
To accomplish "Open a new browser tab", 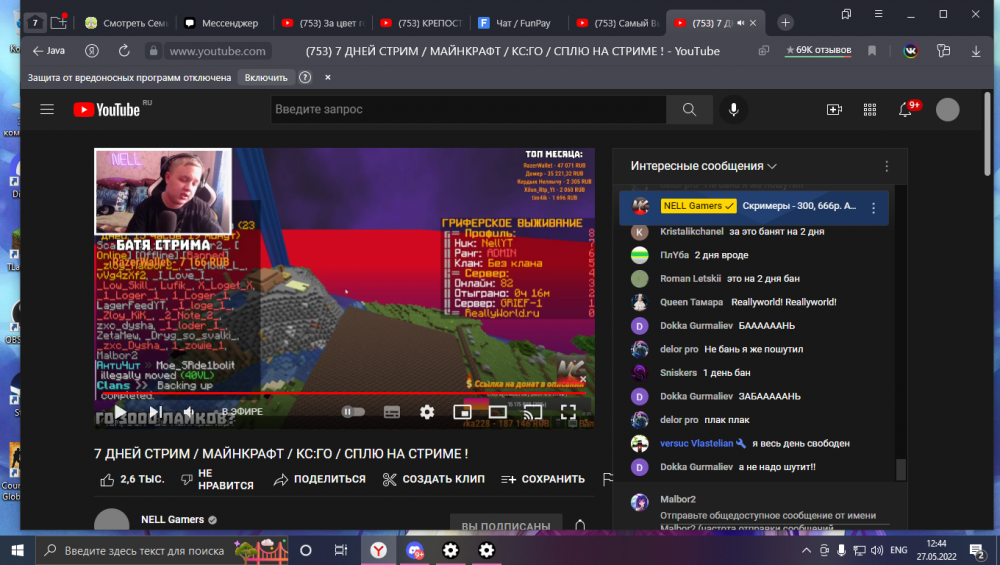I will coord(785,23).
